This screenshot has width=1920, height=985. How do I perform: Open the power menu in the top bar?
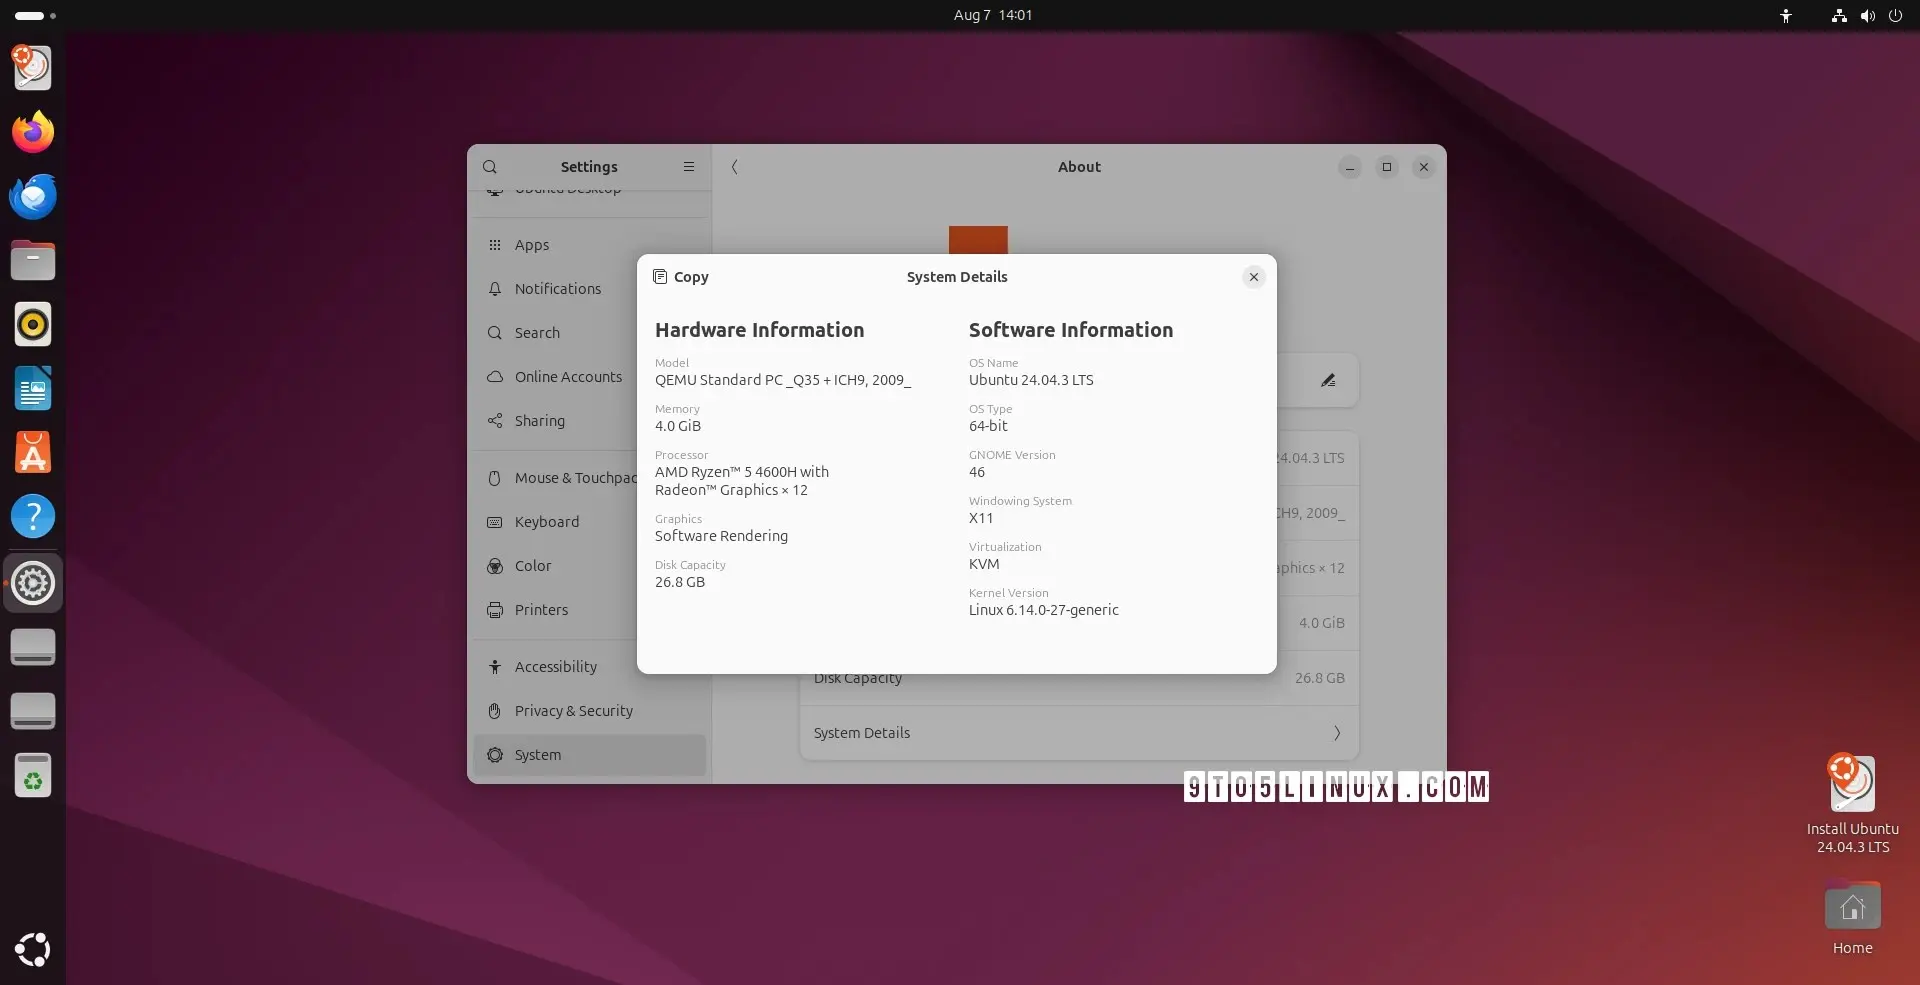(x=1897, y=15)
